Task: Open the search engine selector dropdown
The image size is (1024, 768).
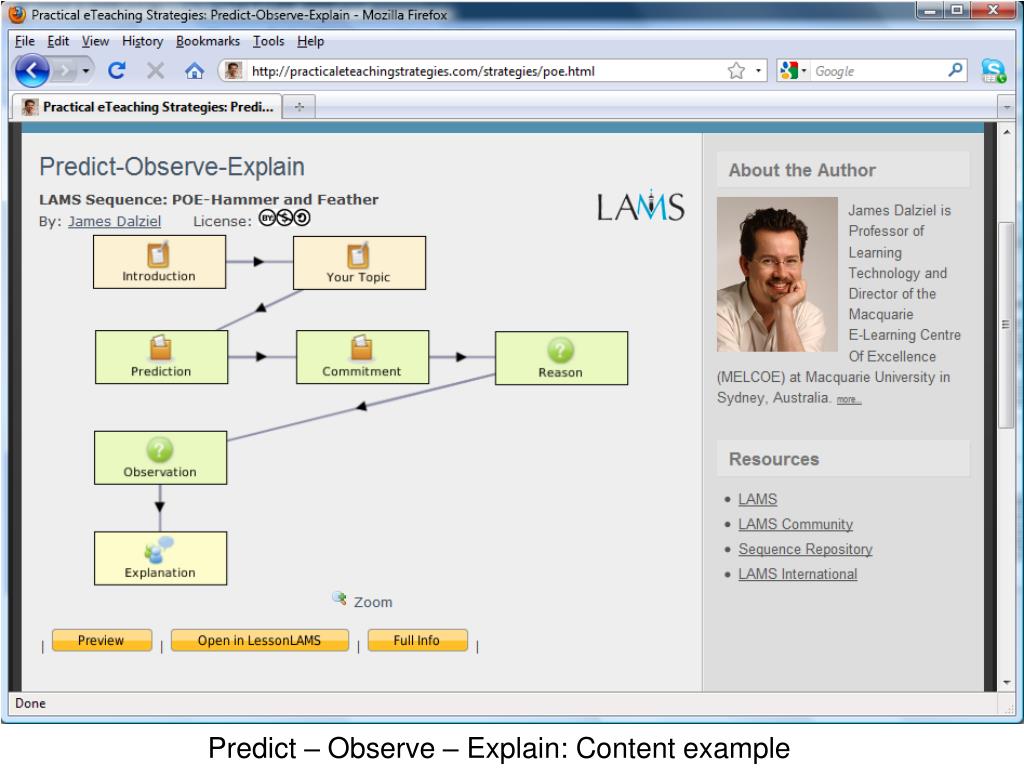Action: (x=793, y=71)
